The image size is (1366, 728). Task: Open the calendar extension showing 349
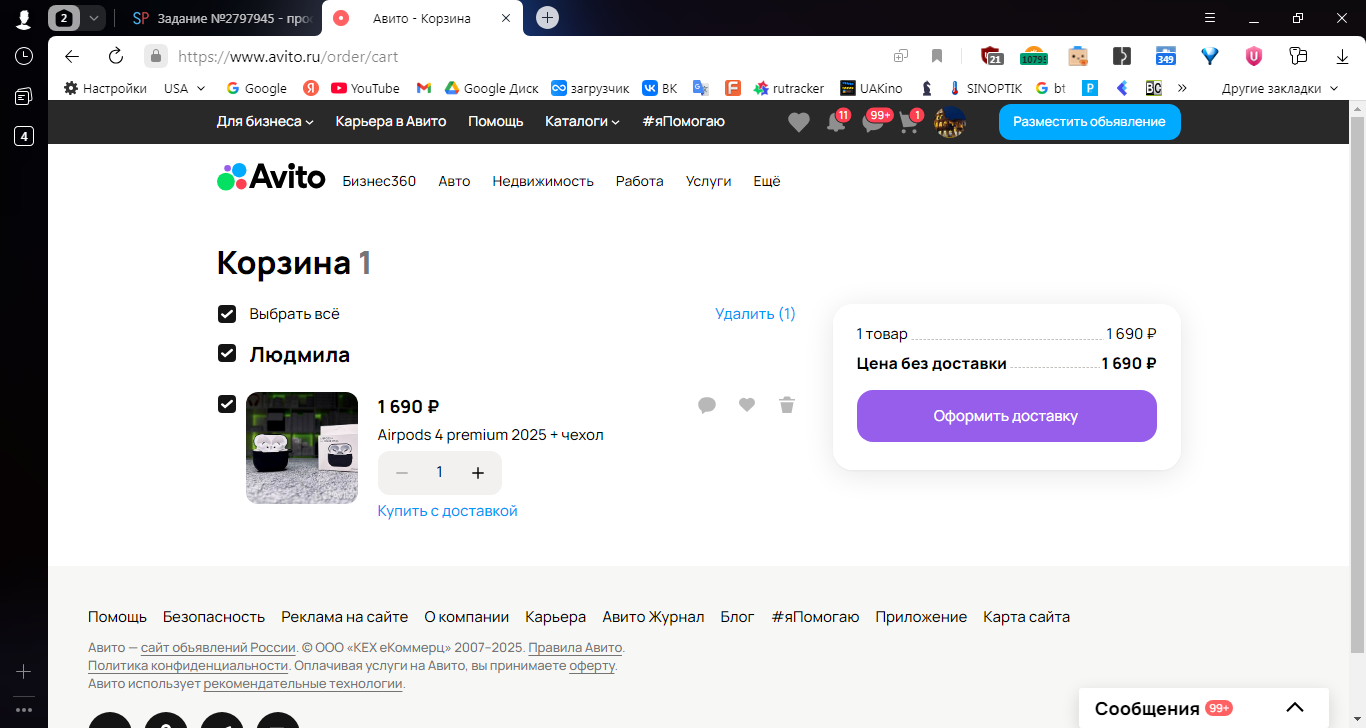1165,56
